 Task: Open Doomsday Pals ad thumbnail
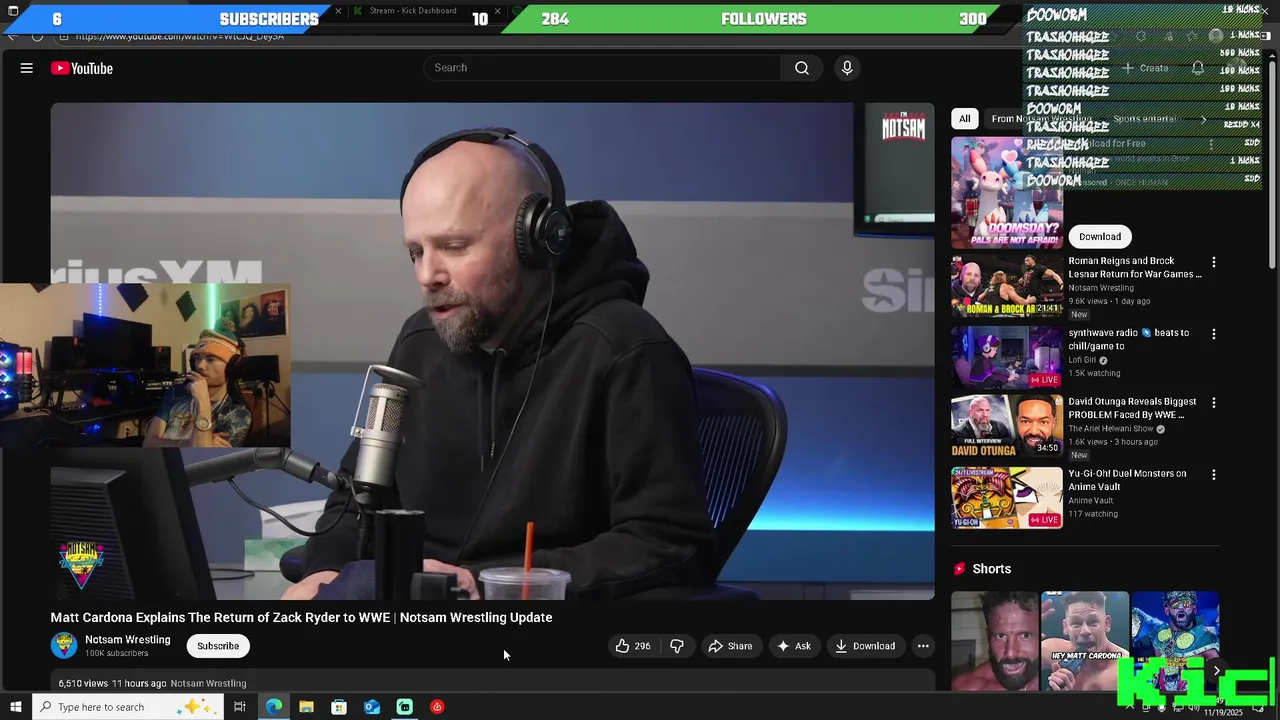[x=1007, y=192]
